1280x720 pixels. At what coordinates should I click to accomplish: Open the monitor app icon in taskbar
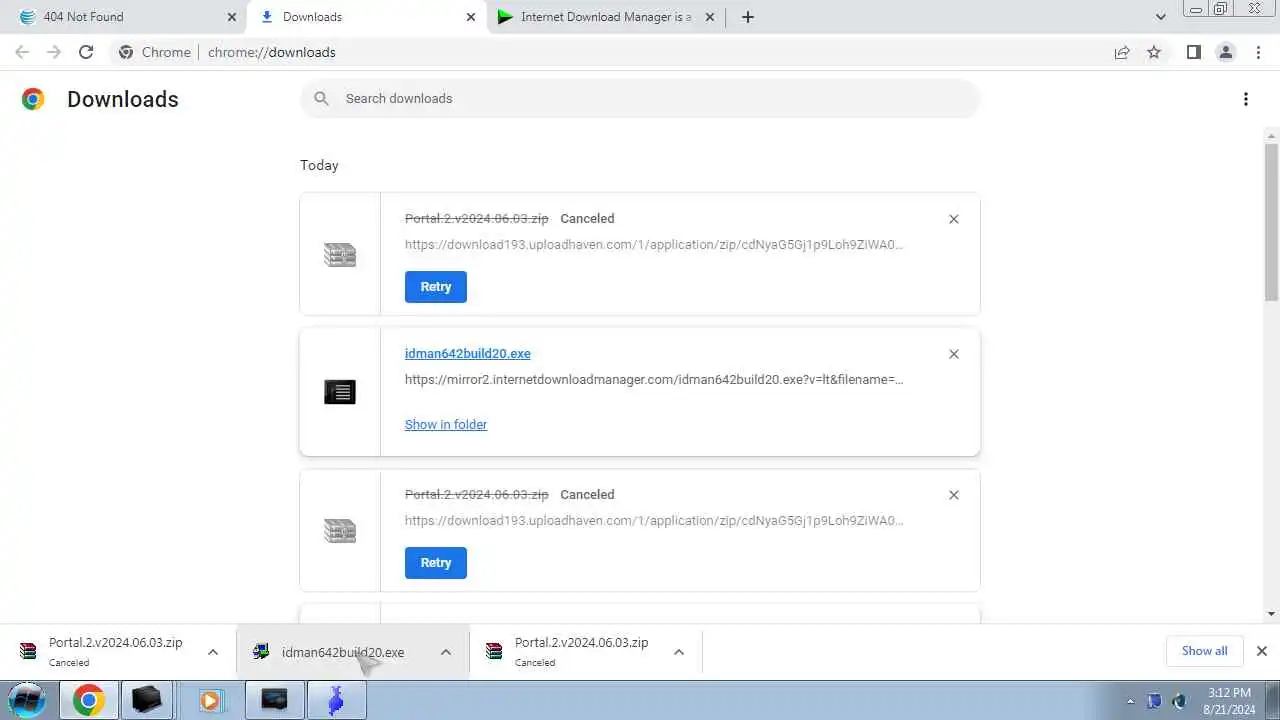274,700
